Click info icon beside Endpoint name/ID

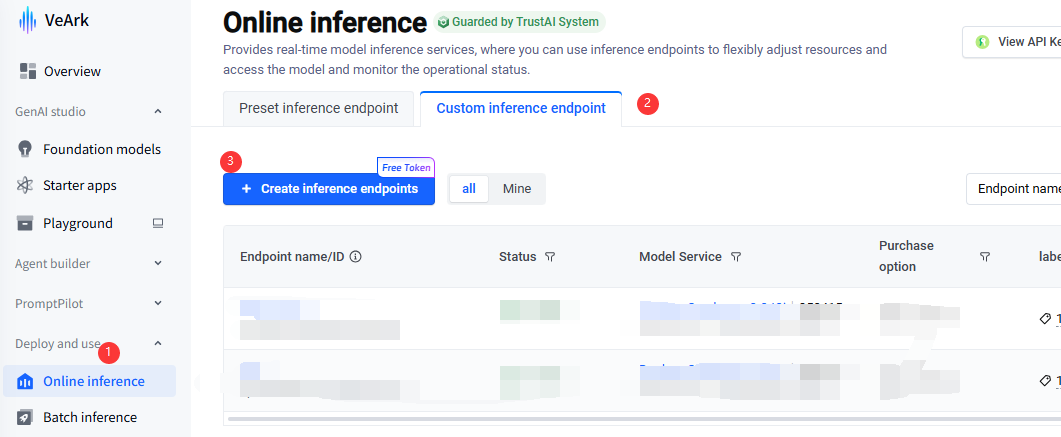click(355, 257)
